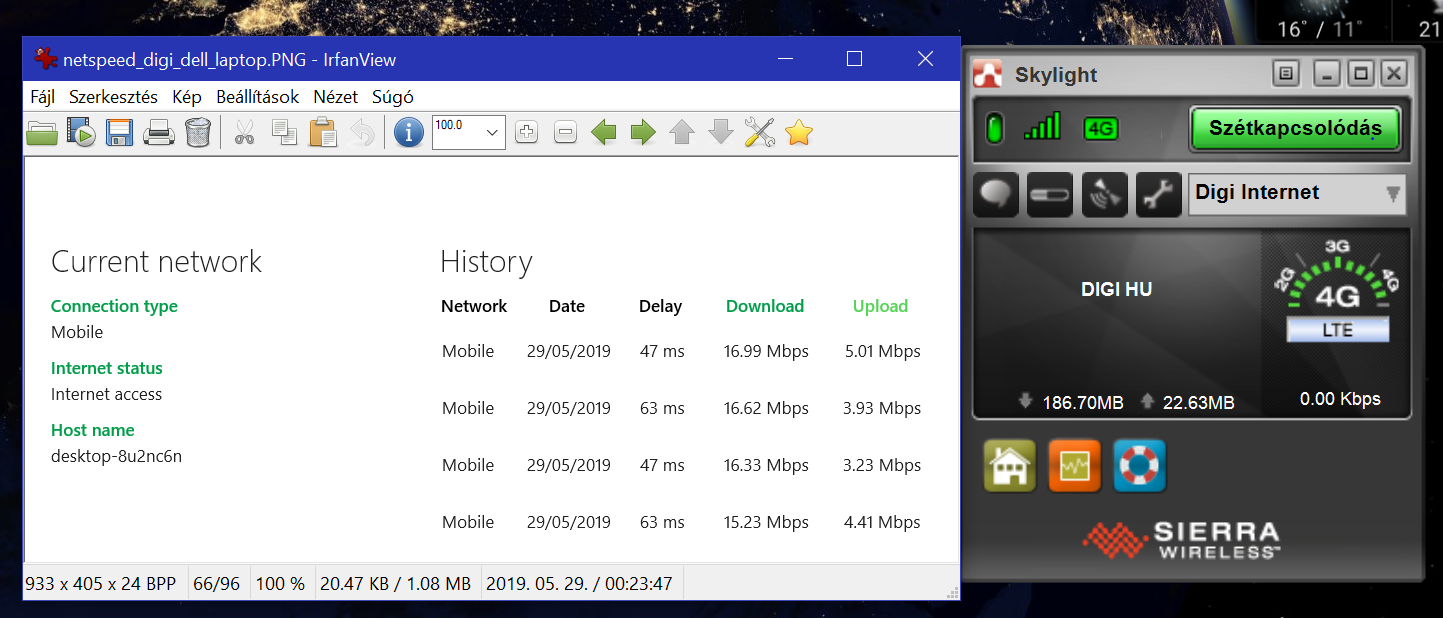Click the Upload column header in History
Image resolution: width=1443 pixels, height=618 pixels.
tap(880, 306)
